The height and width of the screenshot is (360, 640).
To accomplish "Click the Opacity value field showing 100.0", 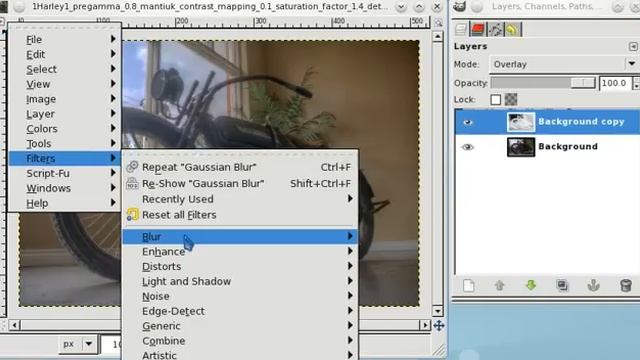I will pos(615,83).
